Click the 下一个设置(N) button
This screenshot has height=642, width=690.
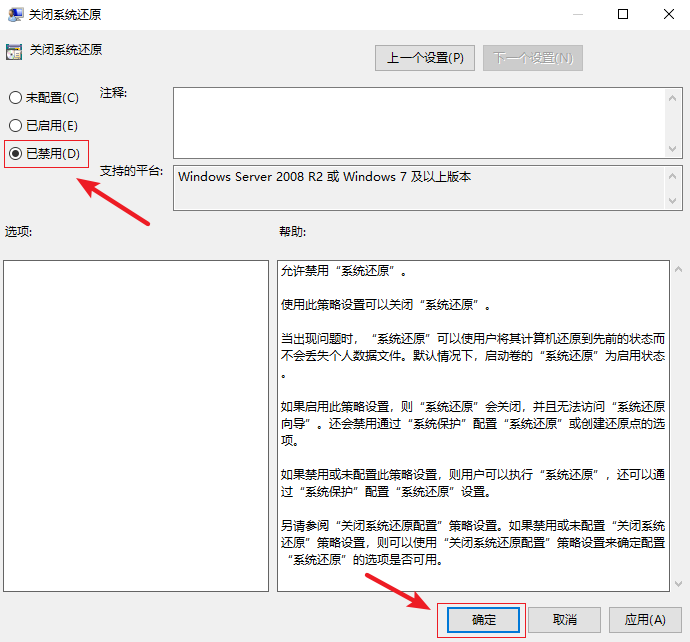pyautogui.click(x=532, y=58)
